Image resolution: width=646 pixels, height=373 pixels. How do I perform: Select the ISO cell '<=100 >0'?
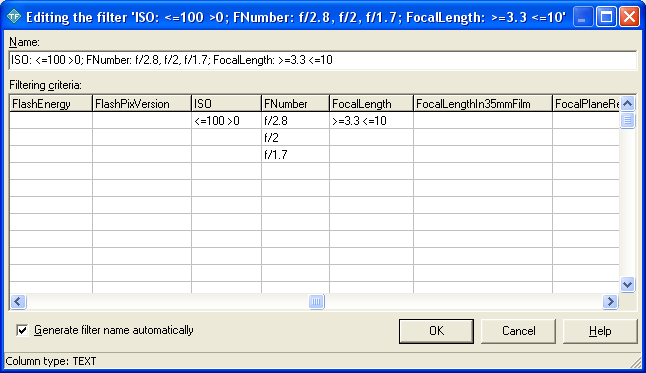coord(226,121)
